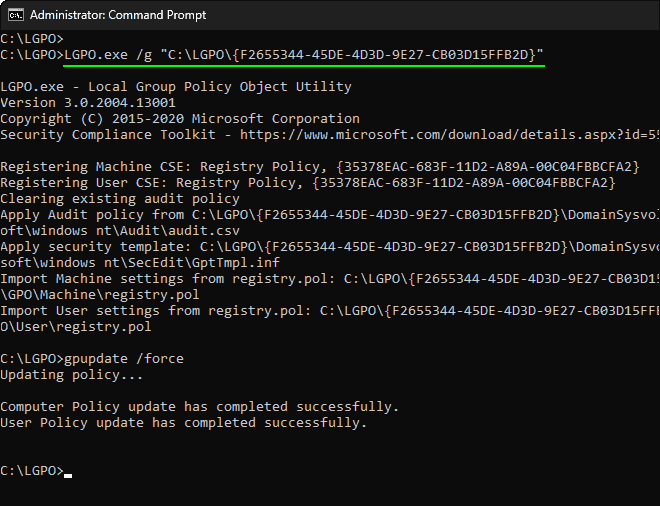Click the "Local Group Policy Object Utility" line
This screenshot has width=660, height=506.
coord(175,87)
